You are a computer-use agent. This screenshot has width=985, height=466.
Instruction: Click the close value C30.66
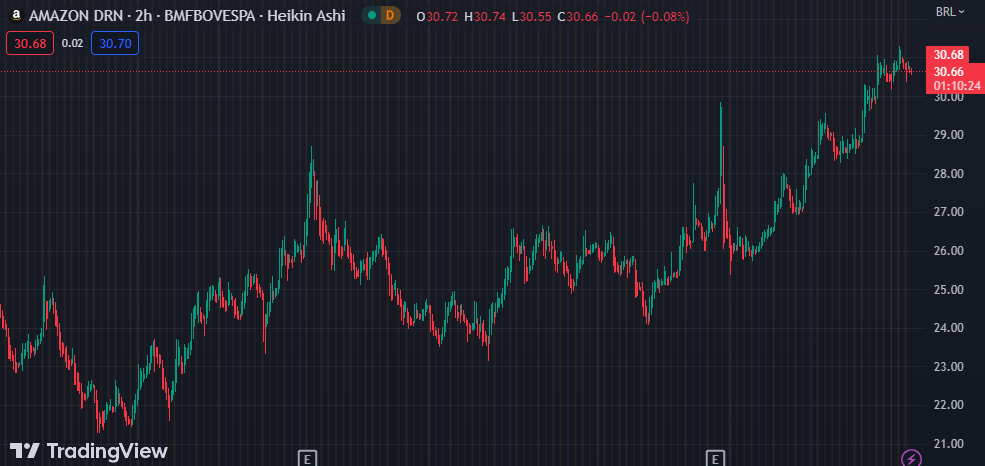pyautogui.click(x=578, y=16)
